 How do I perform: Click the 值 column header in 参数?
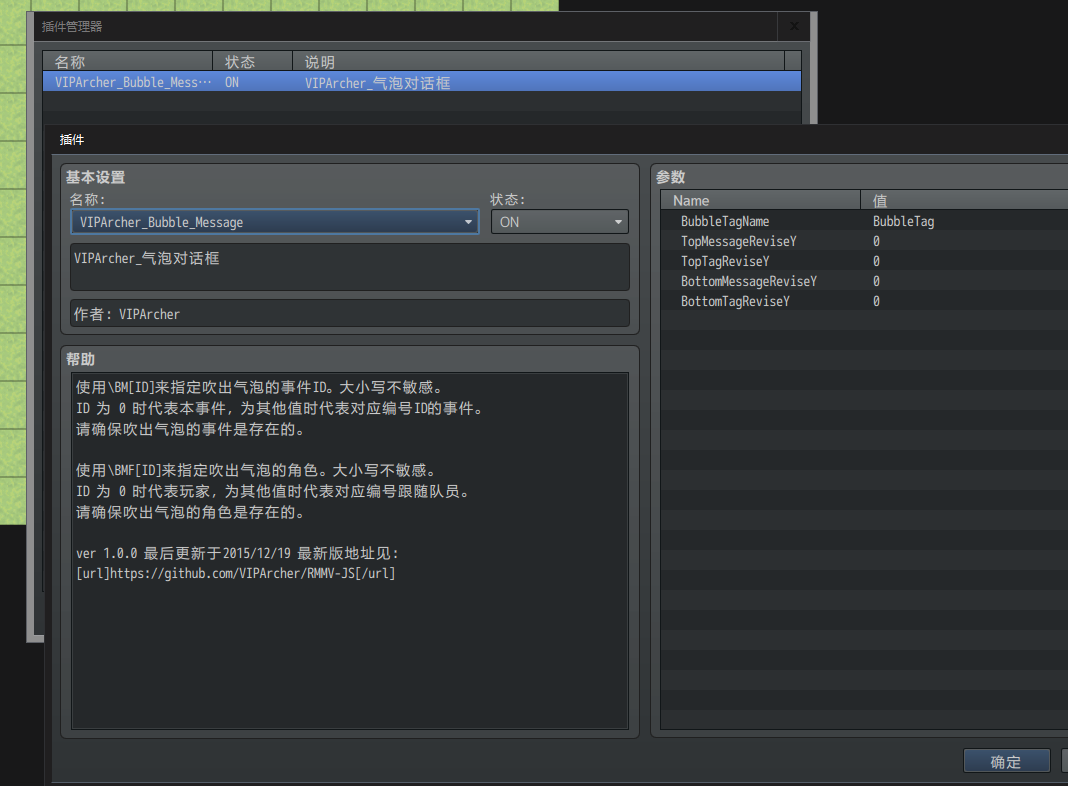(x=964, y=200)
